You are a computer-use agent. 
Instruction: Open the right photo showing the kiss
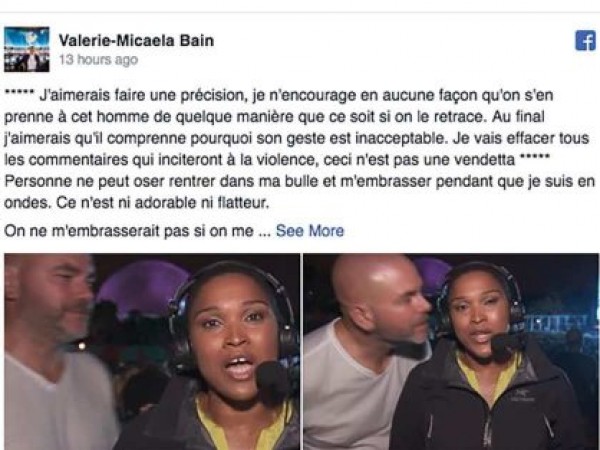[x=451, y=351]
